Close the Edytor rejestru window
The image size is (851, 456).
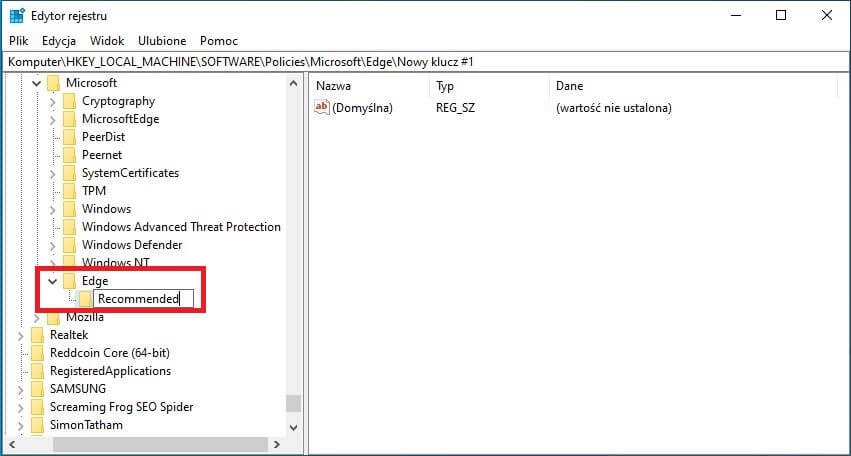click(827, 15)
